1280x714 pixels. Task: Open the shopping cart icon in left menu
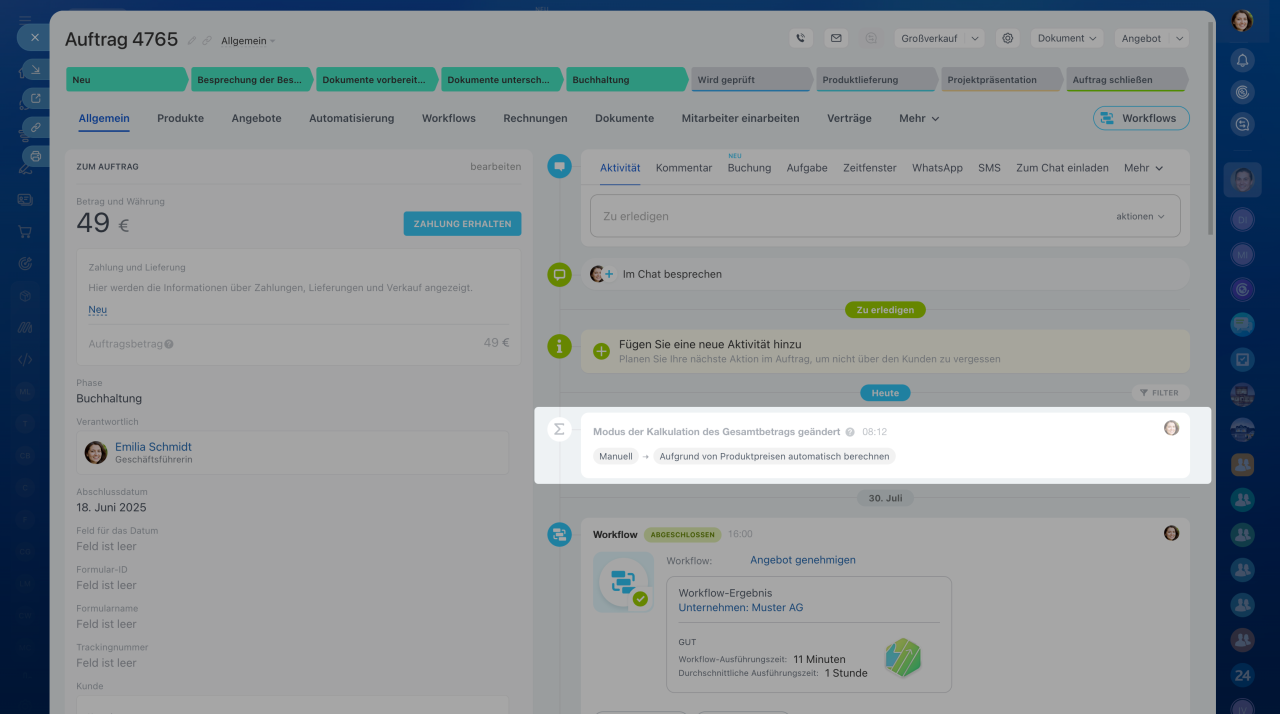click(25, 232)
